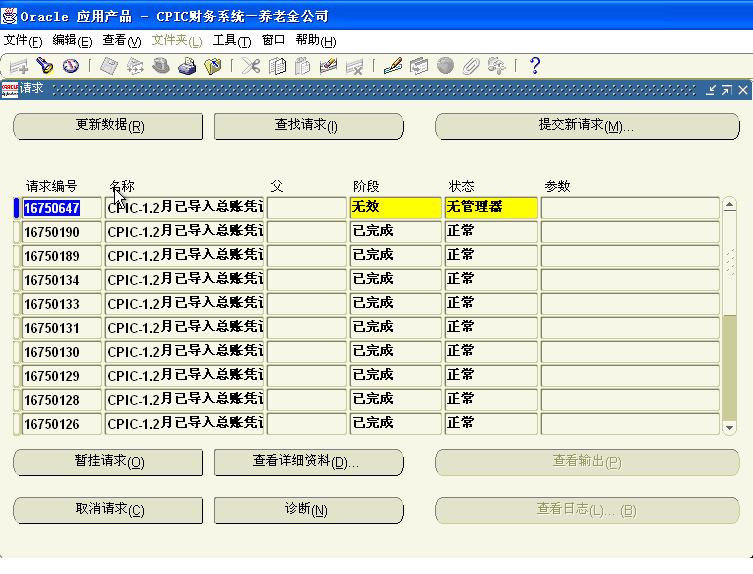Click the 已完成 phase cell of request 16750190

click(x=395, y=232)
